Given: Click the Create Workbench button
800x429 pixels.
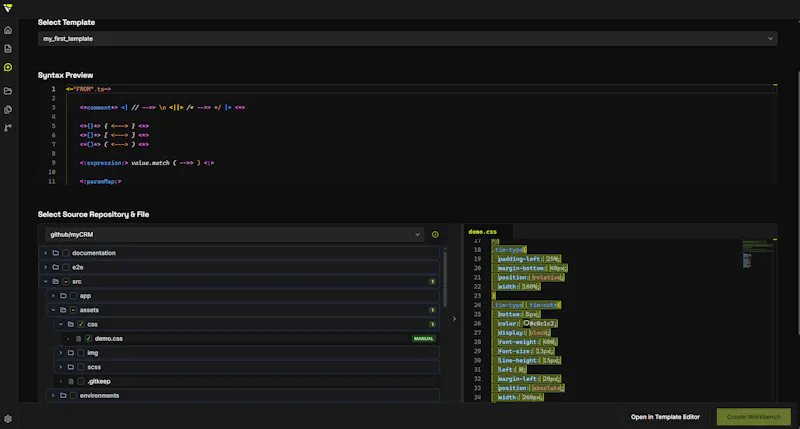Looking at the screenshot, I should (754, 417).
